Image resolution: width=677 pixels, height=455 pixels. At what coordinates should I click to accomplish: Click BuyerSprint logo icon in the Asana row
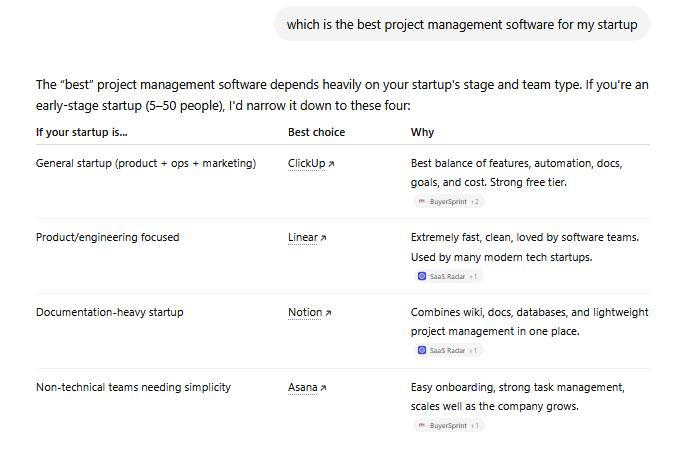422,425
